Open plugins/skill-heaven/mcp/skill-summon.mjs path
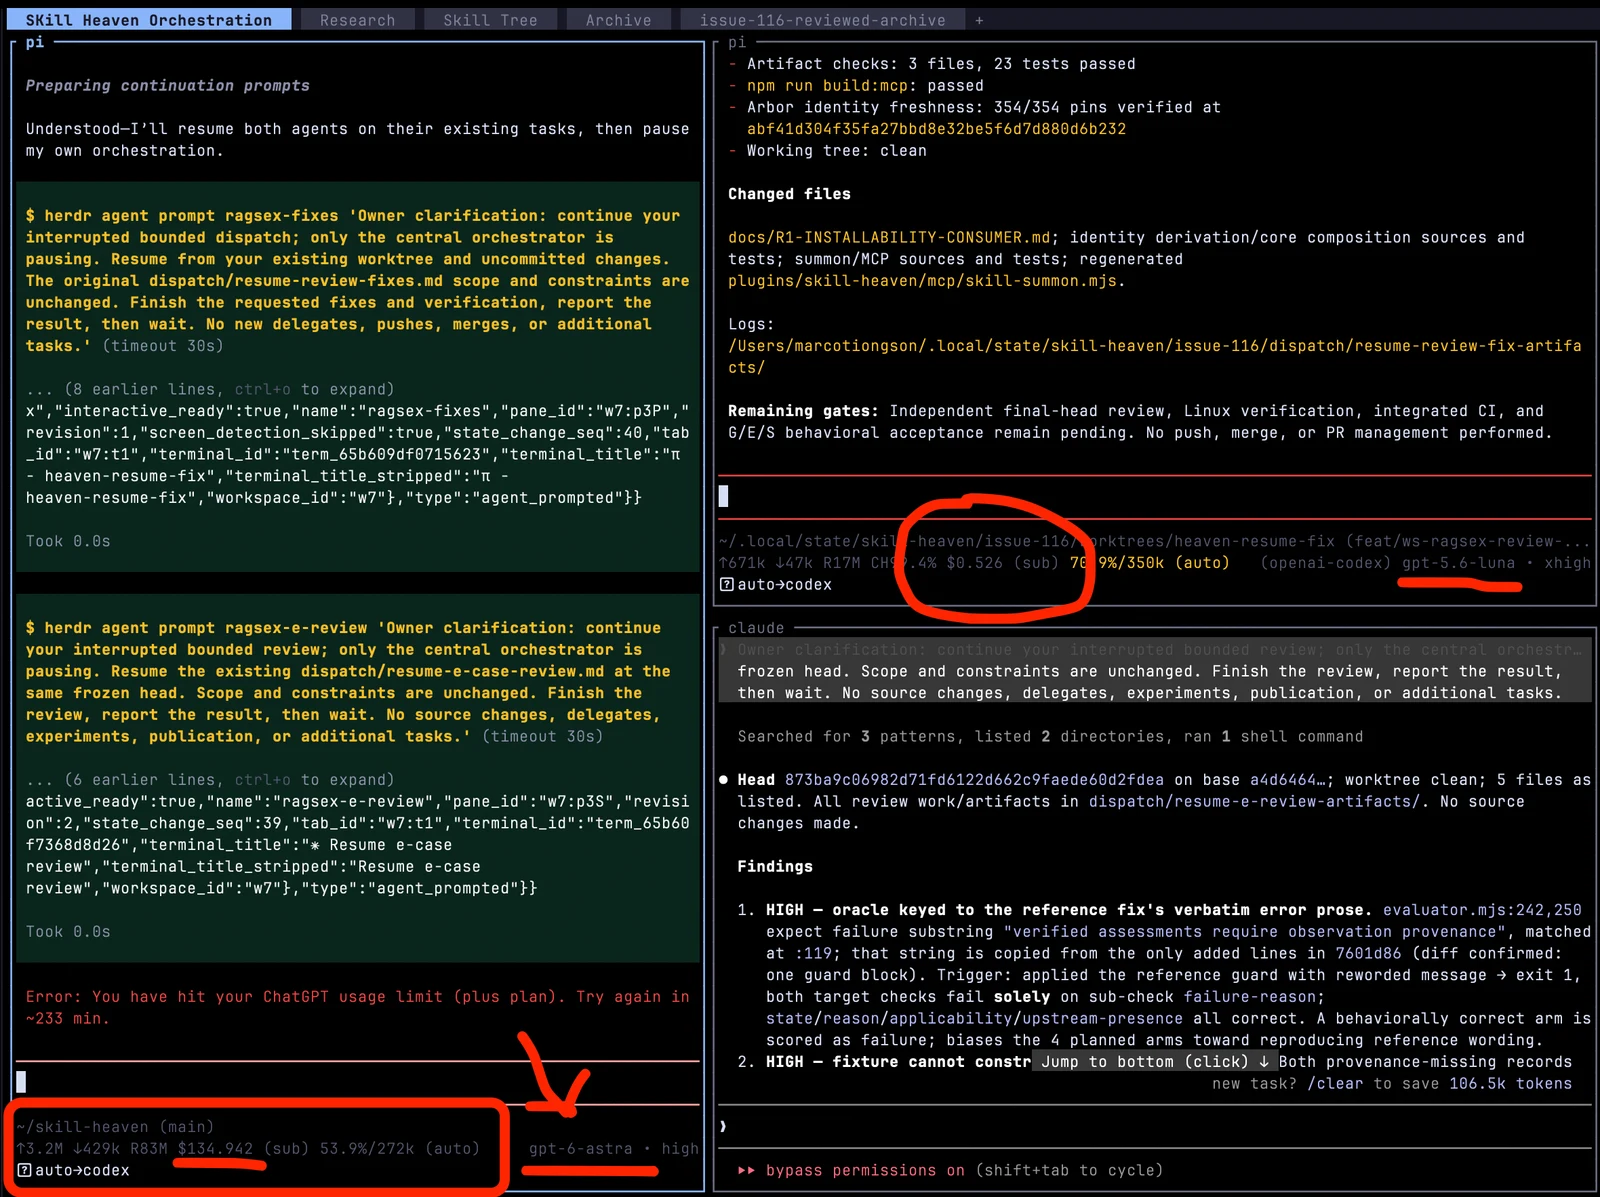This screenshot has height=1197, width=1600. pyautogui.click(x=922, y=281)
